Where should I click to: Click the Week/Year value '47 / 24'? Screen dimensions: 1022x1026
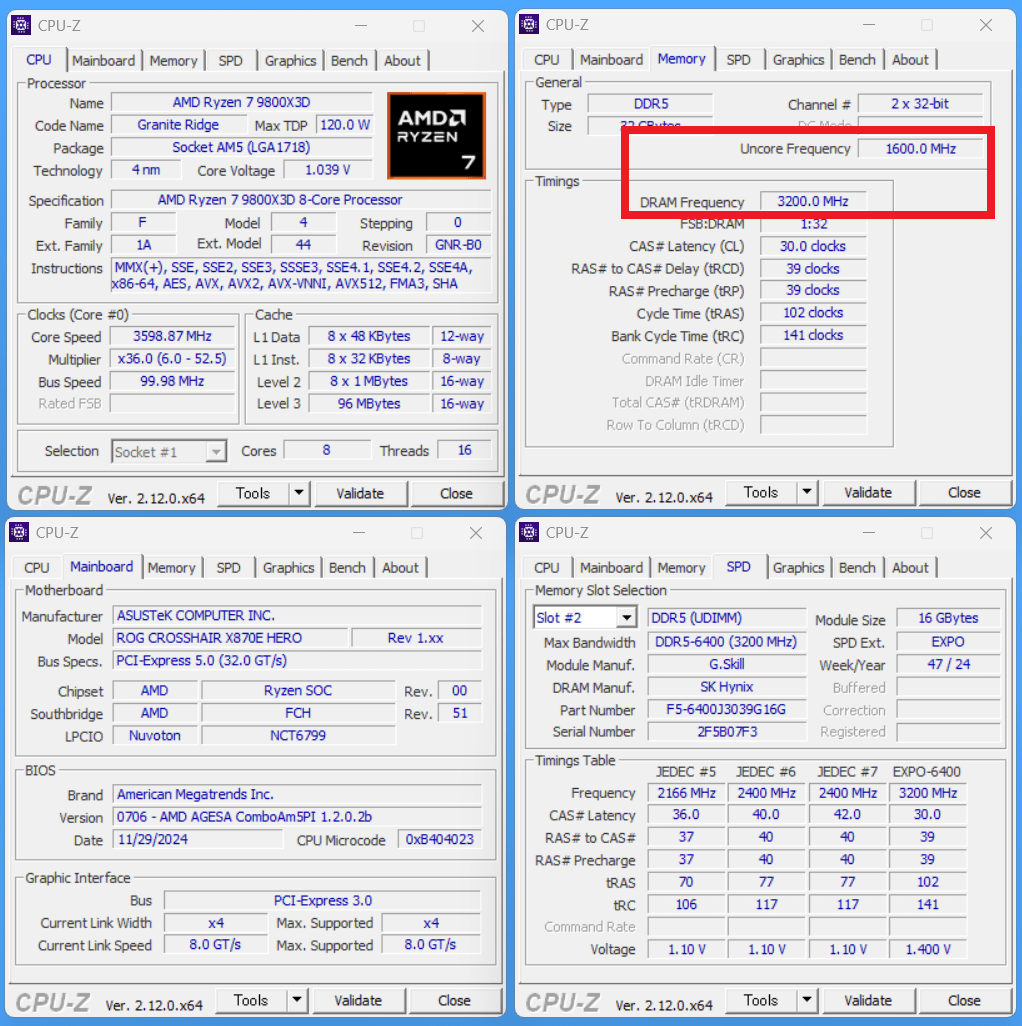(948, 664)
